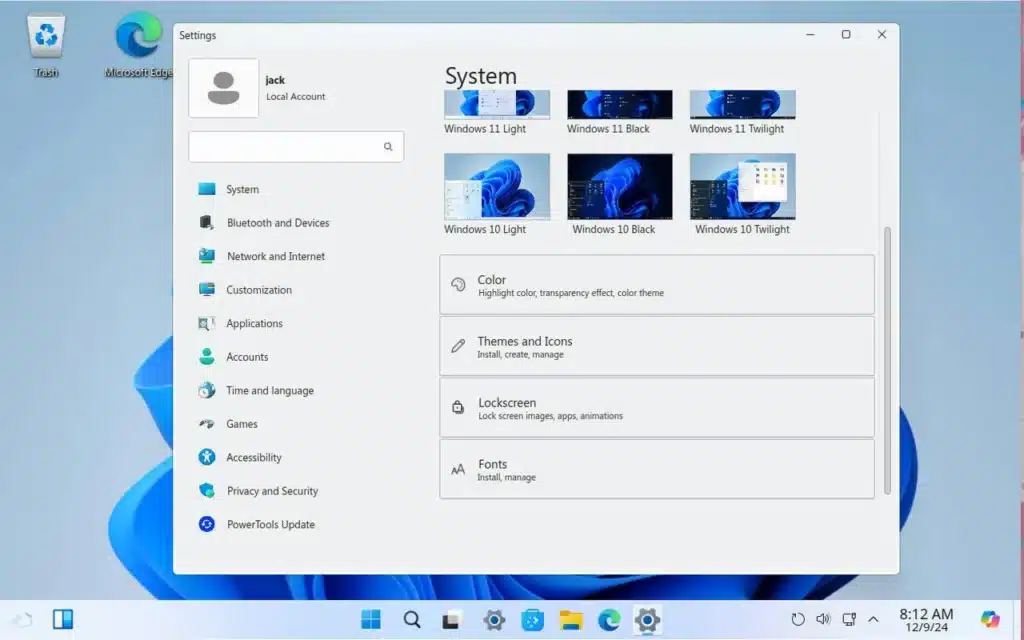This screenshot has width=1024, height=640.
Task: Open Themes and Icons card
Action: click(x=657, y=346)
